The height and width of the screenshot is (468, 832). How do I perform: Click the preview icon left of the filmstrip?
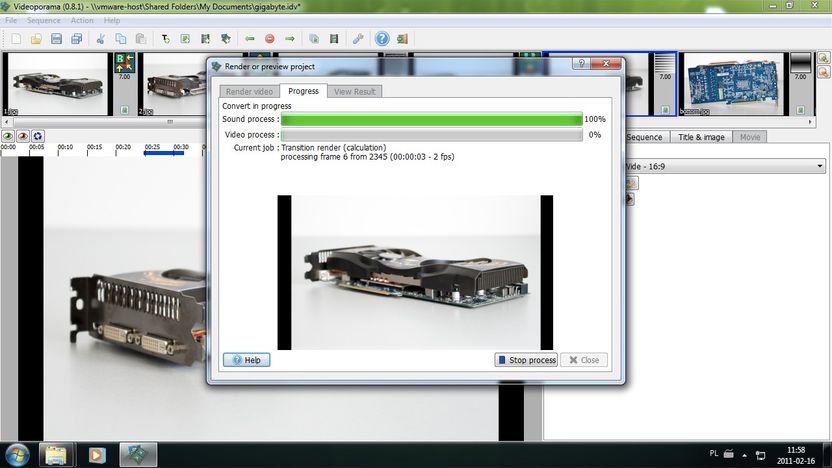314,39
